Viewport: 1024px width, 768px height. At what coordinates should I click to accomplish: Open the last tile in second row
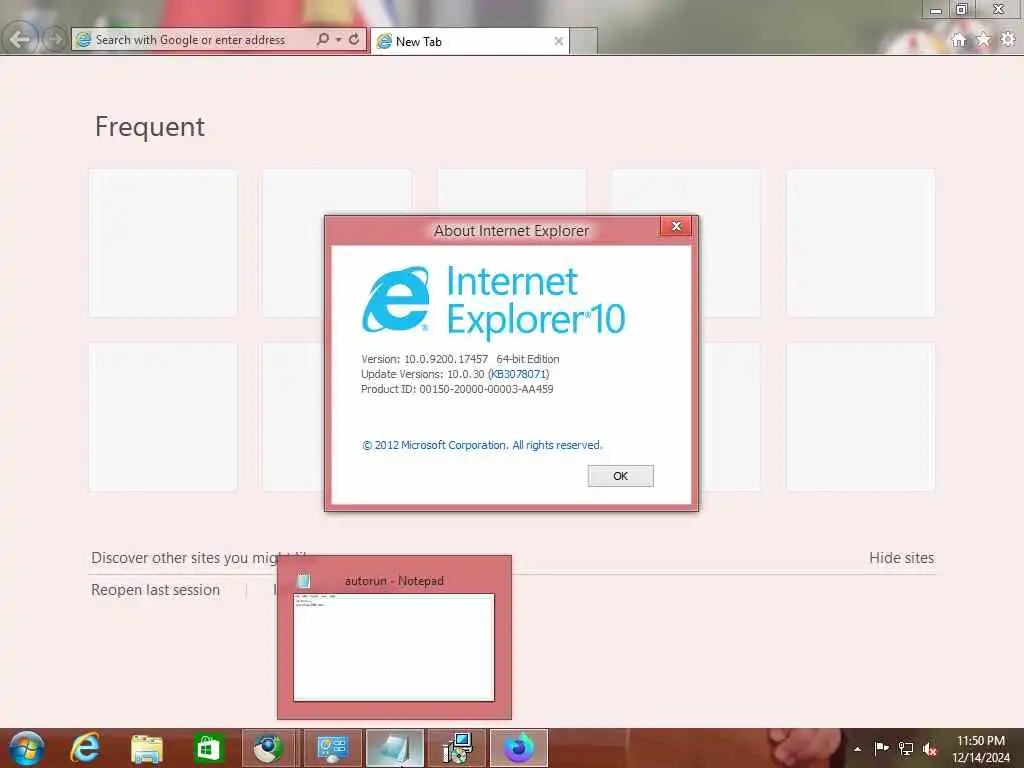(861, 417)
